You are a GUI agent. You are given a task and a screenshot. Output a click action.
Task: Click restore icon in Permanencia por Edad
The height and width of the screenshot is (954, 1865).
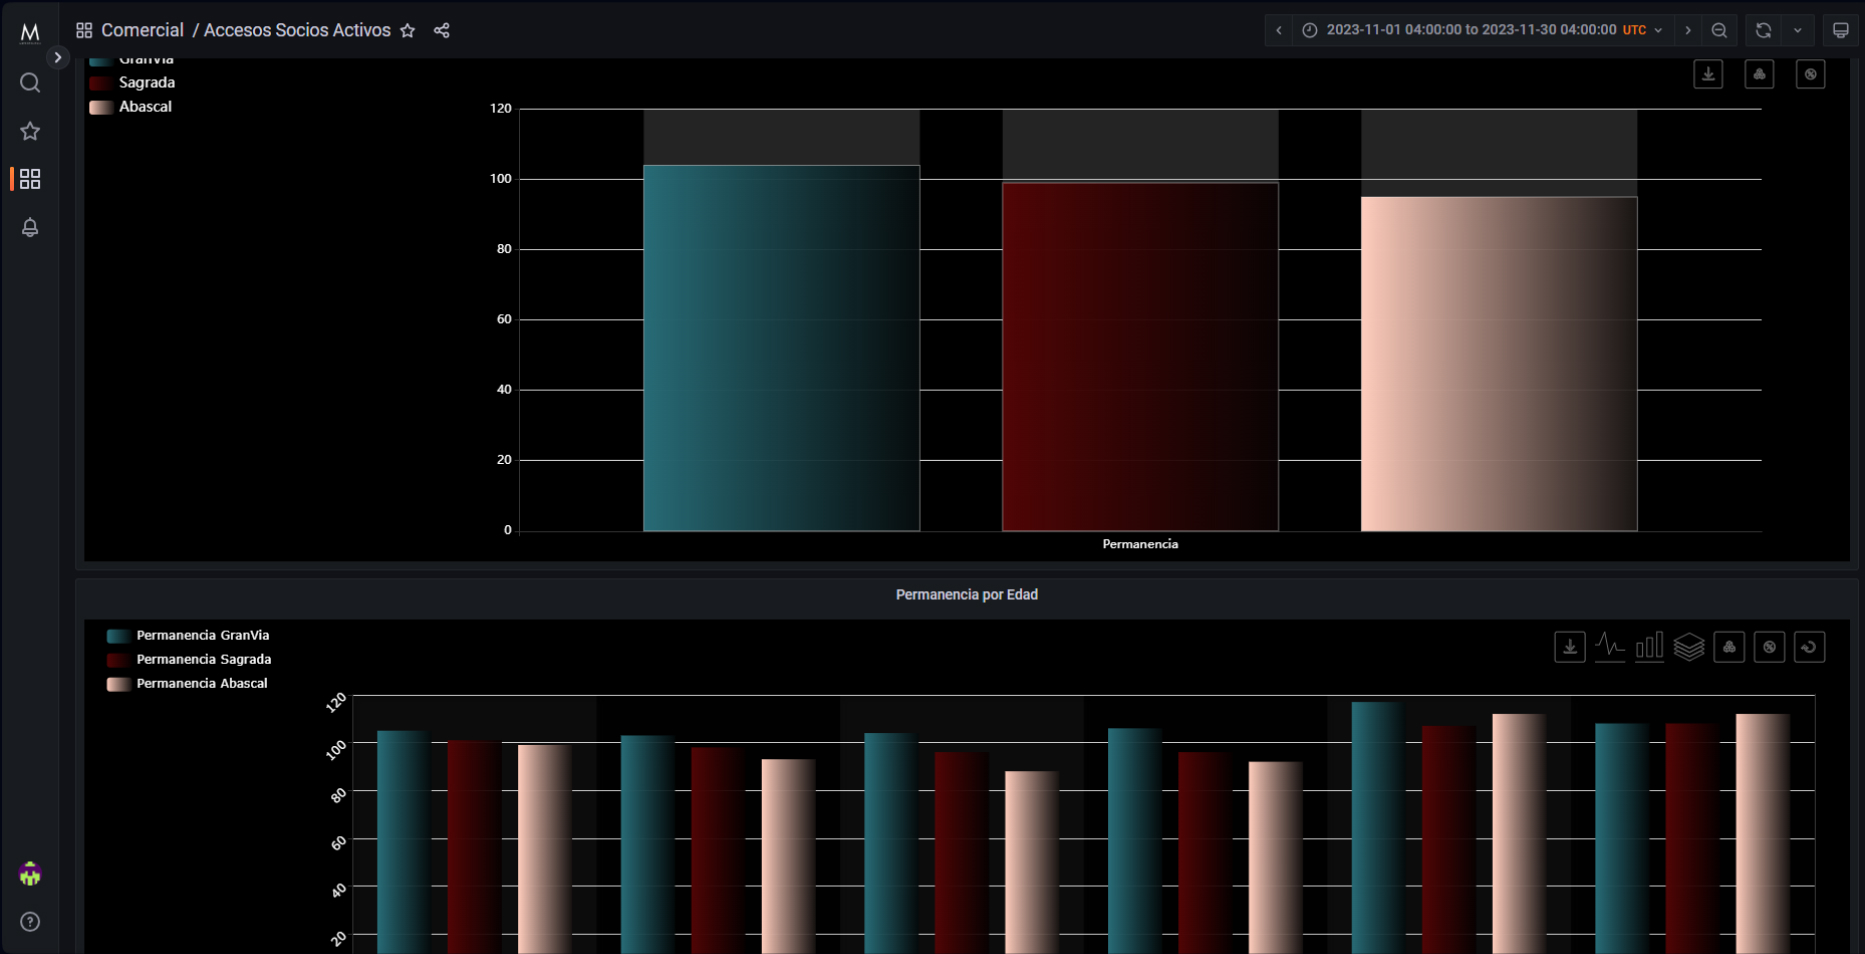coord(1809,647)
